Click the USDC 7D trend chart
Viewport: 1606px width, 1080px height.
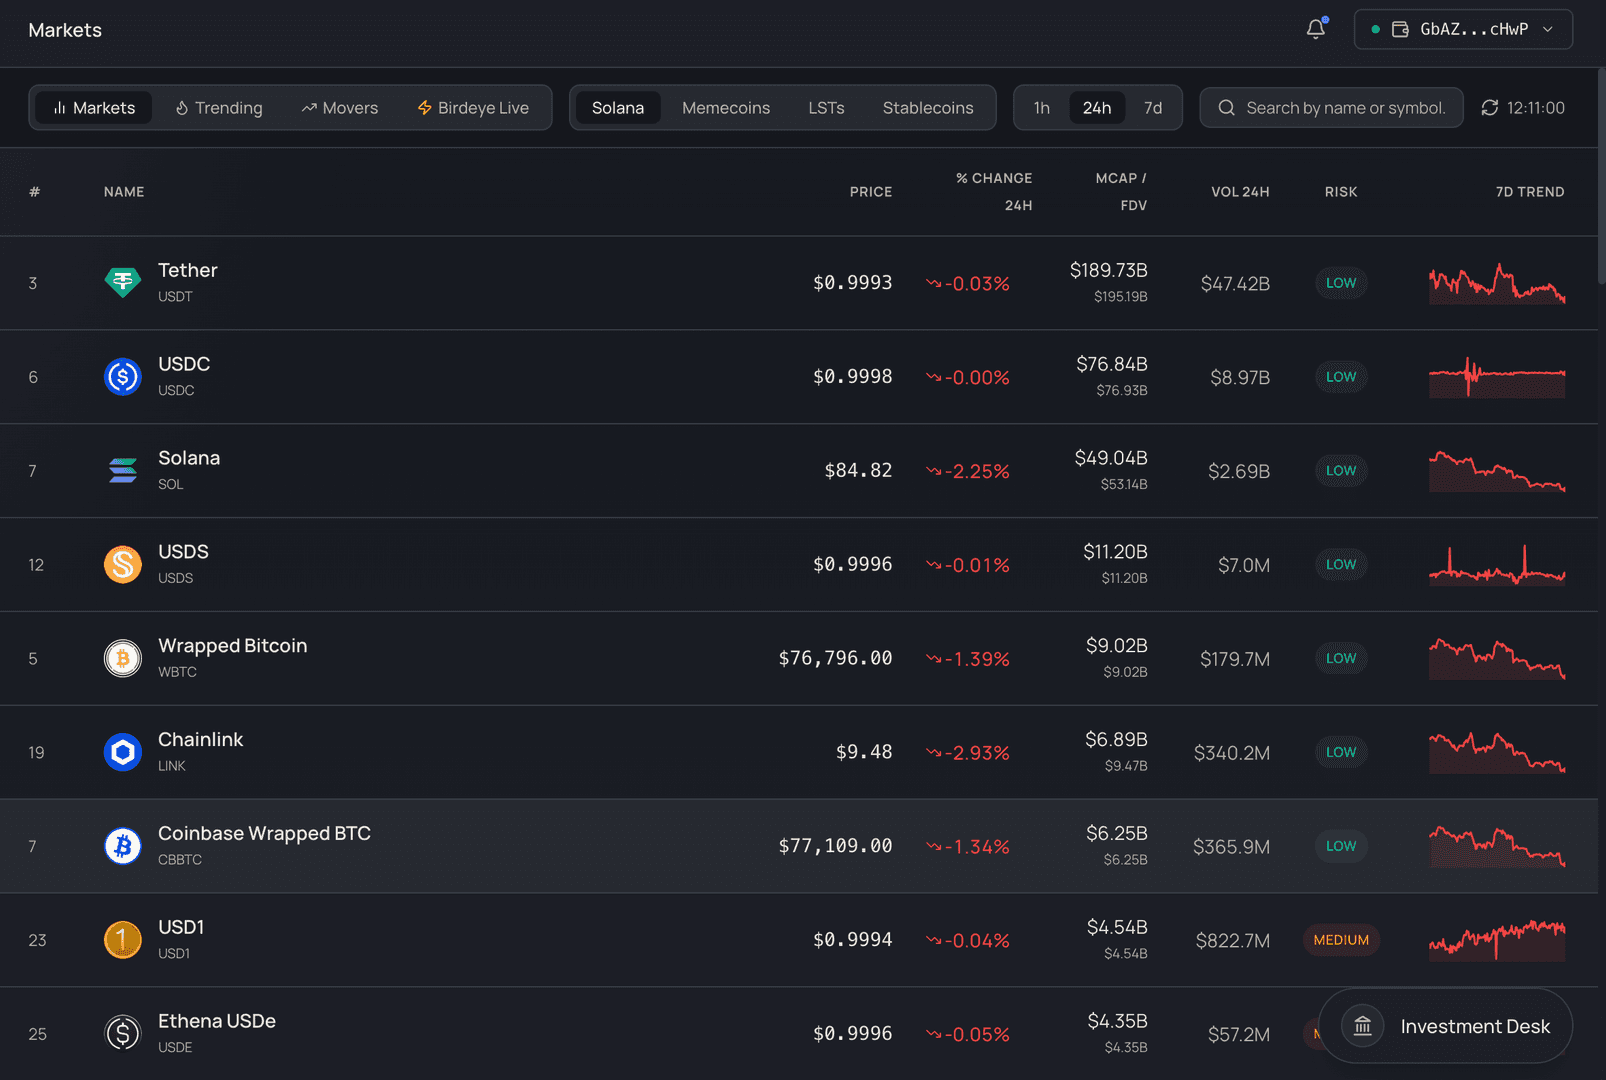coord(1497,377)
